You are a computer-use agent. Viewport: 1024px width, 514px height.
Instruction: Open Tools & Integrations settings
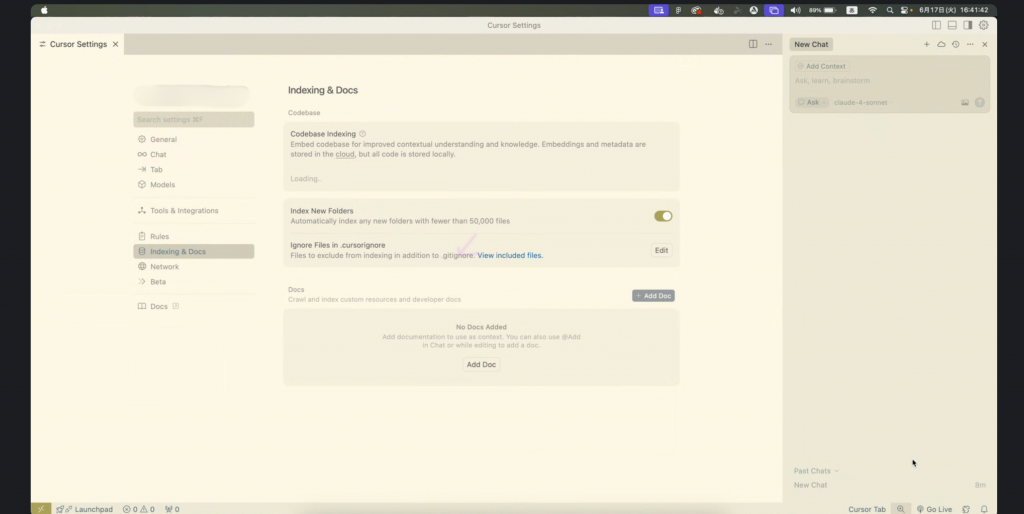tap(184, 211)
